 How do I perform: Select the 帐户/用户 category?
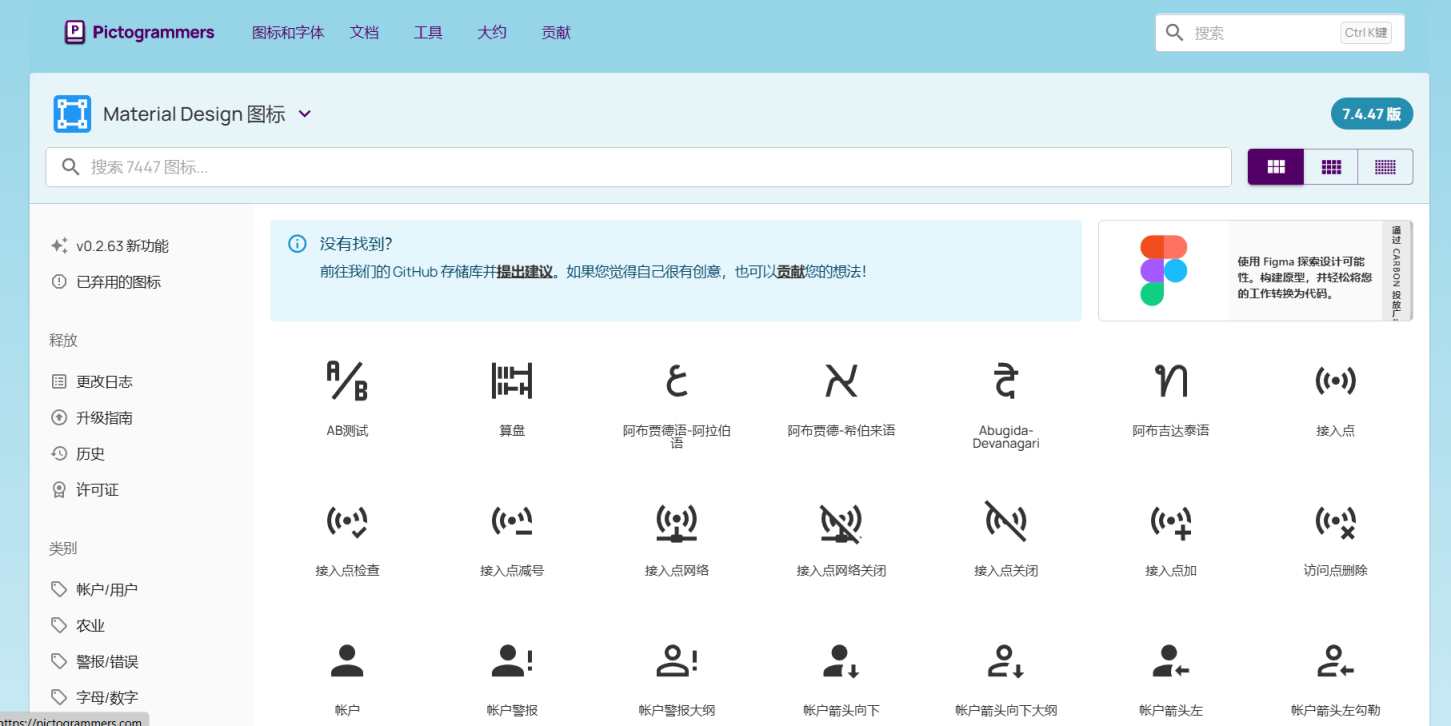coord(106,590)
